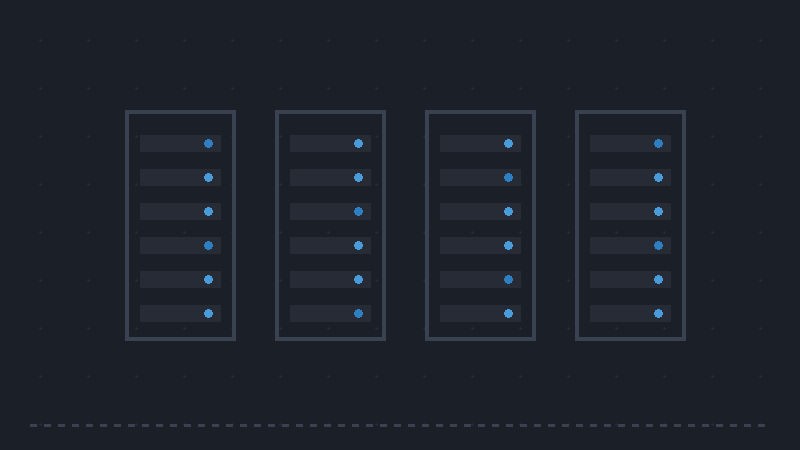Click third slot LED in fourth rack
Screen dimensions: 800x450
[659, 212]
